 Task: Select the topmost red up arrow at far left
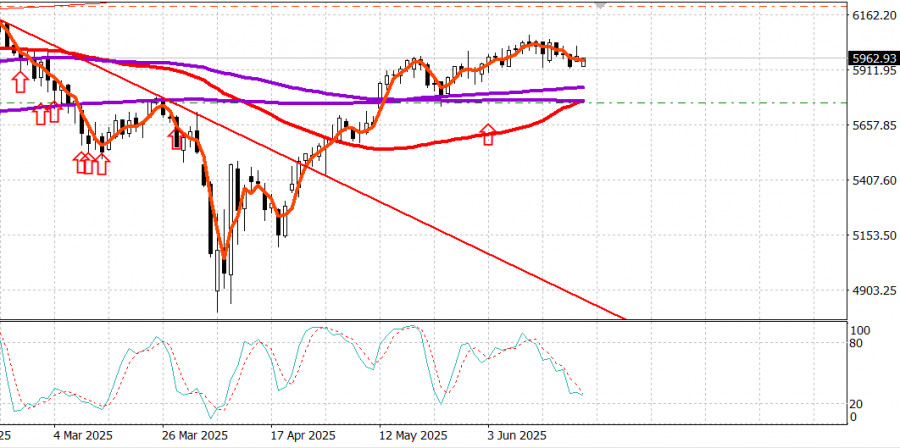(x=20, y=81)
